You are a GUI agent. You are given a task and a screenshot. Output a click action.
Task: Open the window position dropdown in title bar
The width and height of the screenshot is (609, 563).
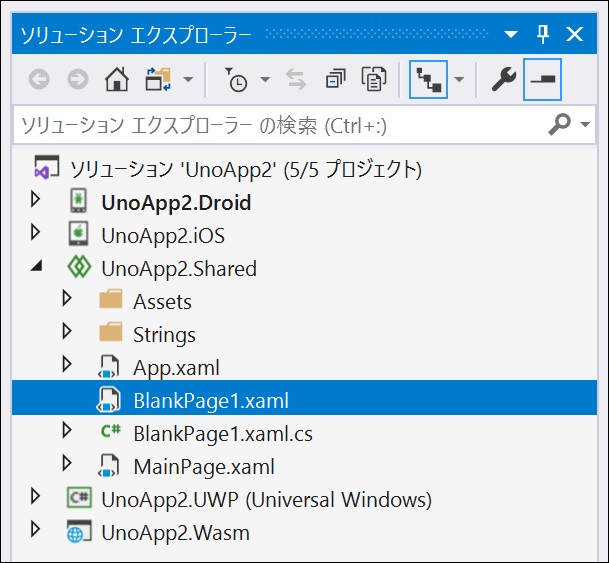pos(511,35)
